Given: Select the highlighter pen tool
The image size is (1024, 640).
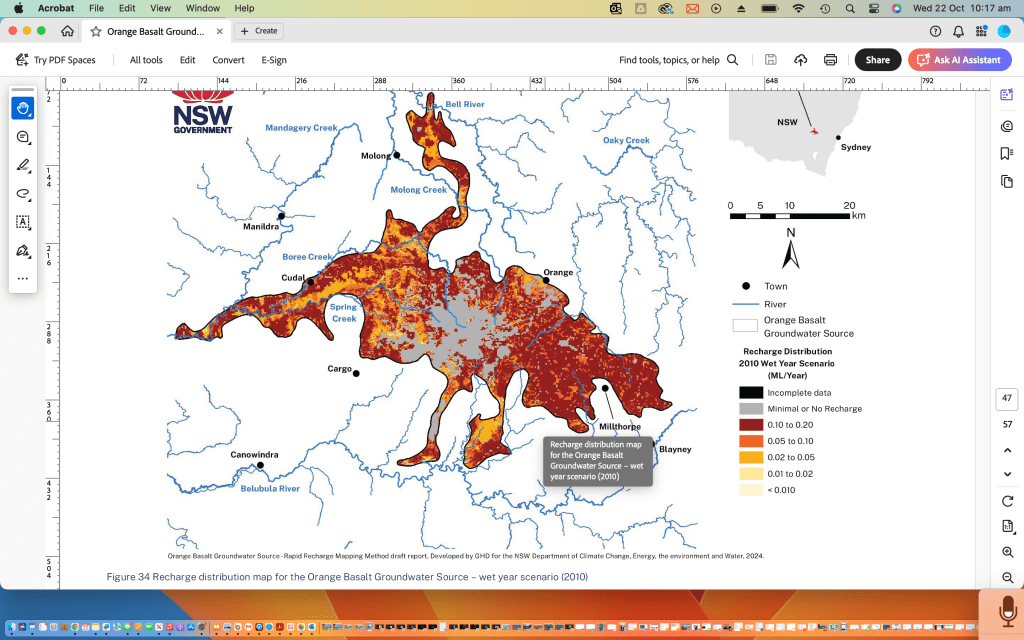Looking at the screenshot, I should coord(22,165).
